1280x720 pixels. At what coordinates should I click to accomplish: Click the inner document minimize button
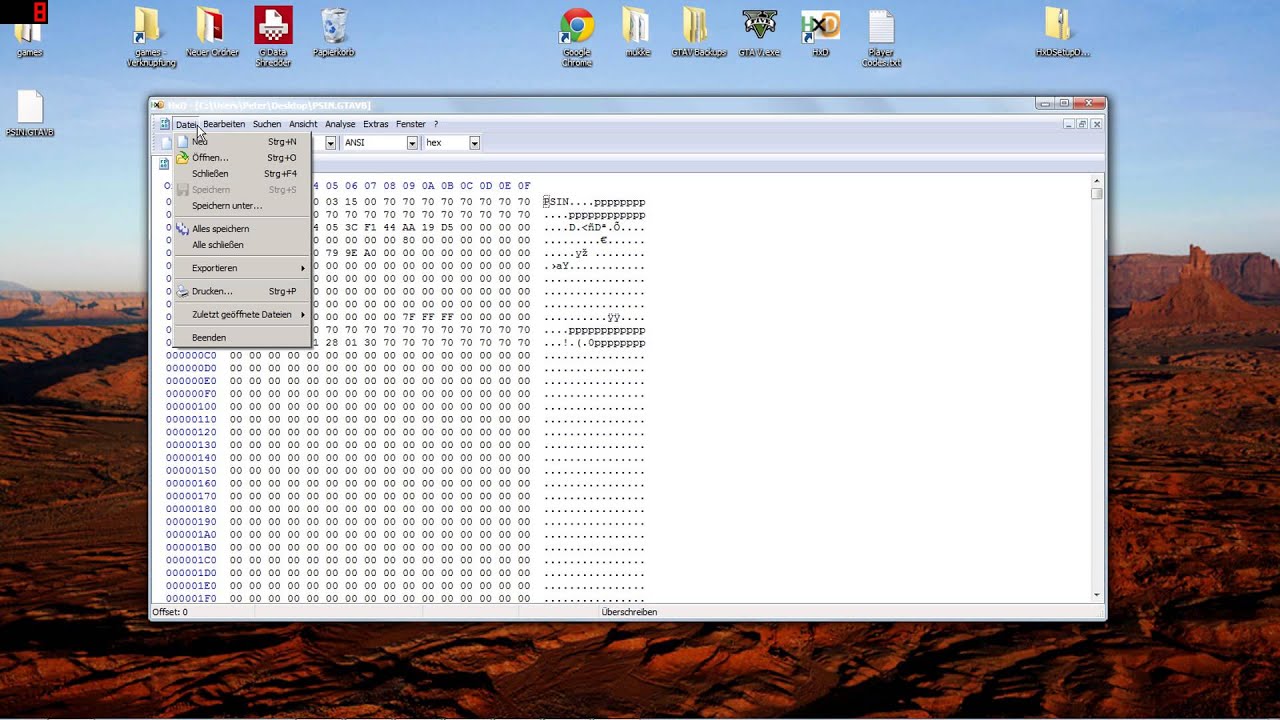[x=1069, y=124]
